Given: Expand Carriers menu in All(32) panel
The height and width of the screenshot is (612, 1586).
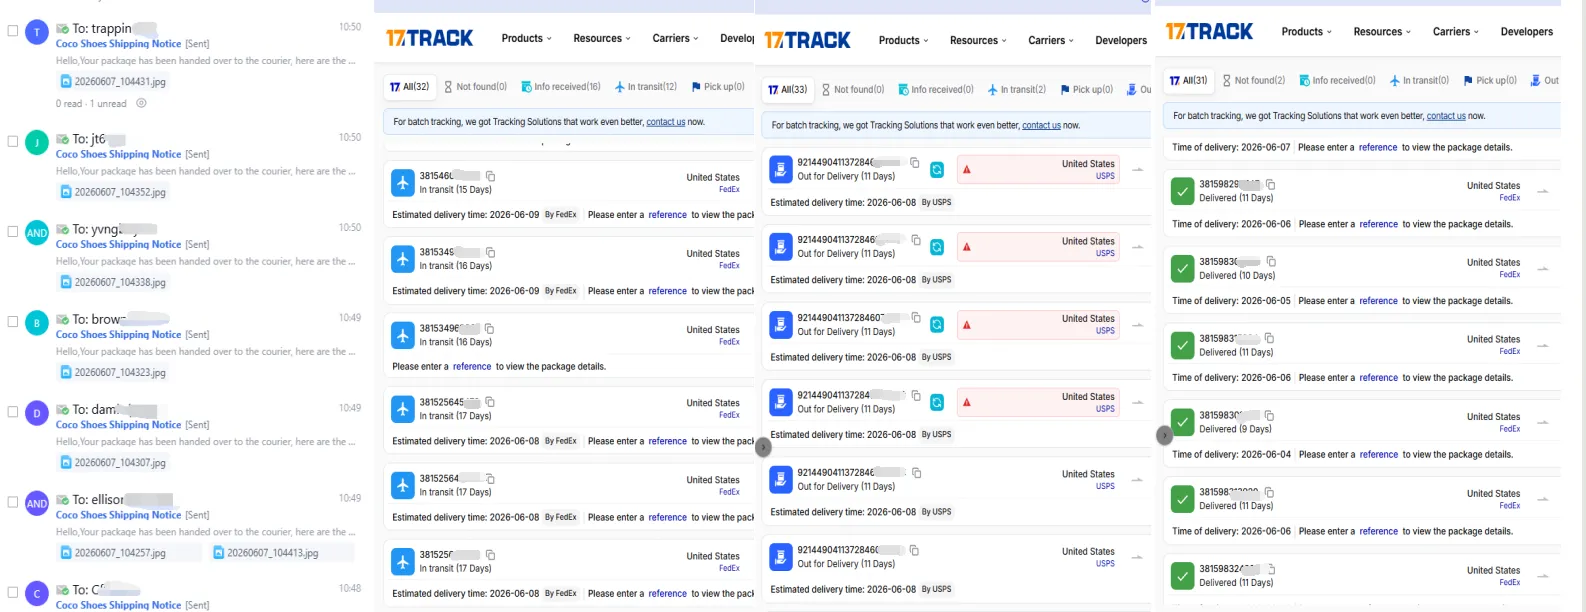Looking at the screenshot, I should [x=675, y=38].
